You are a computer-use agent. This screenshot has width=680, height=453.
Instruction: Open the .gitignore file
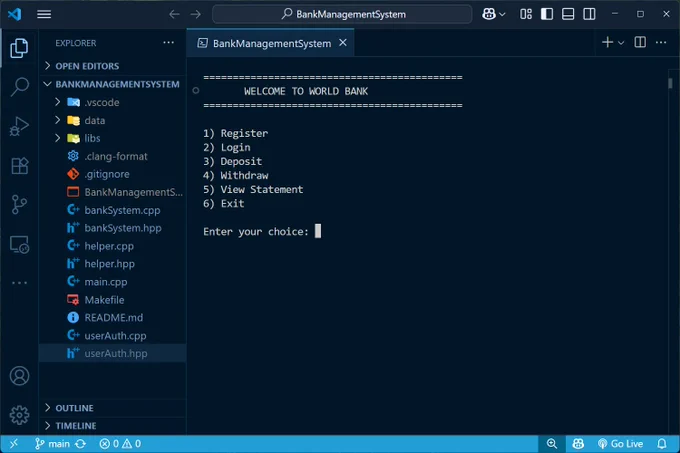click(x=113, y=174)
